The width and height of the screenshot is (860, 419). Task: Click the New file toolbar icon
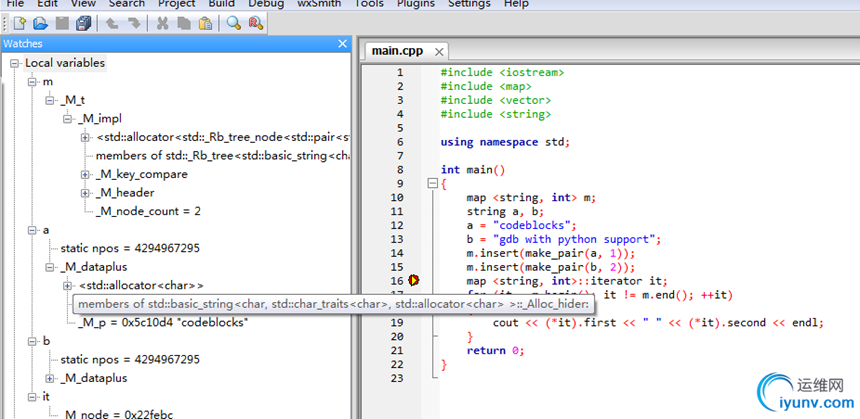(x=19, y=23)
